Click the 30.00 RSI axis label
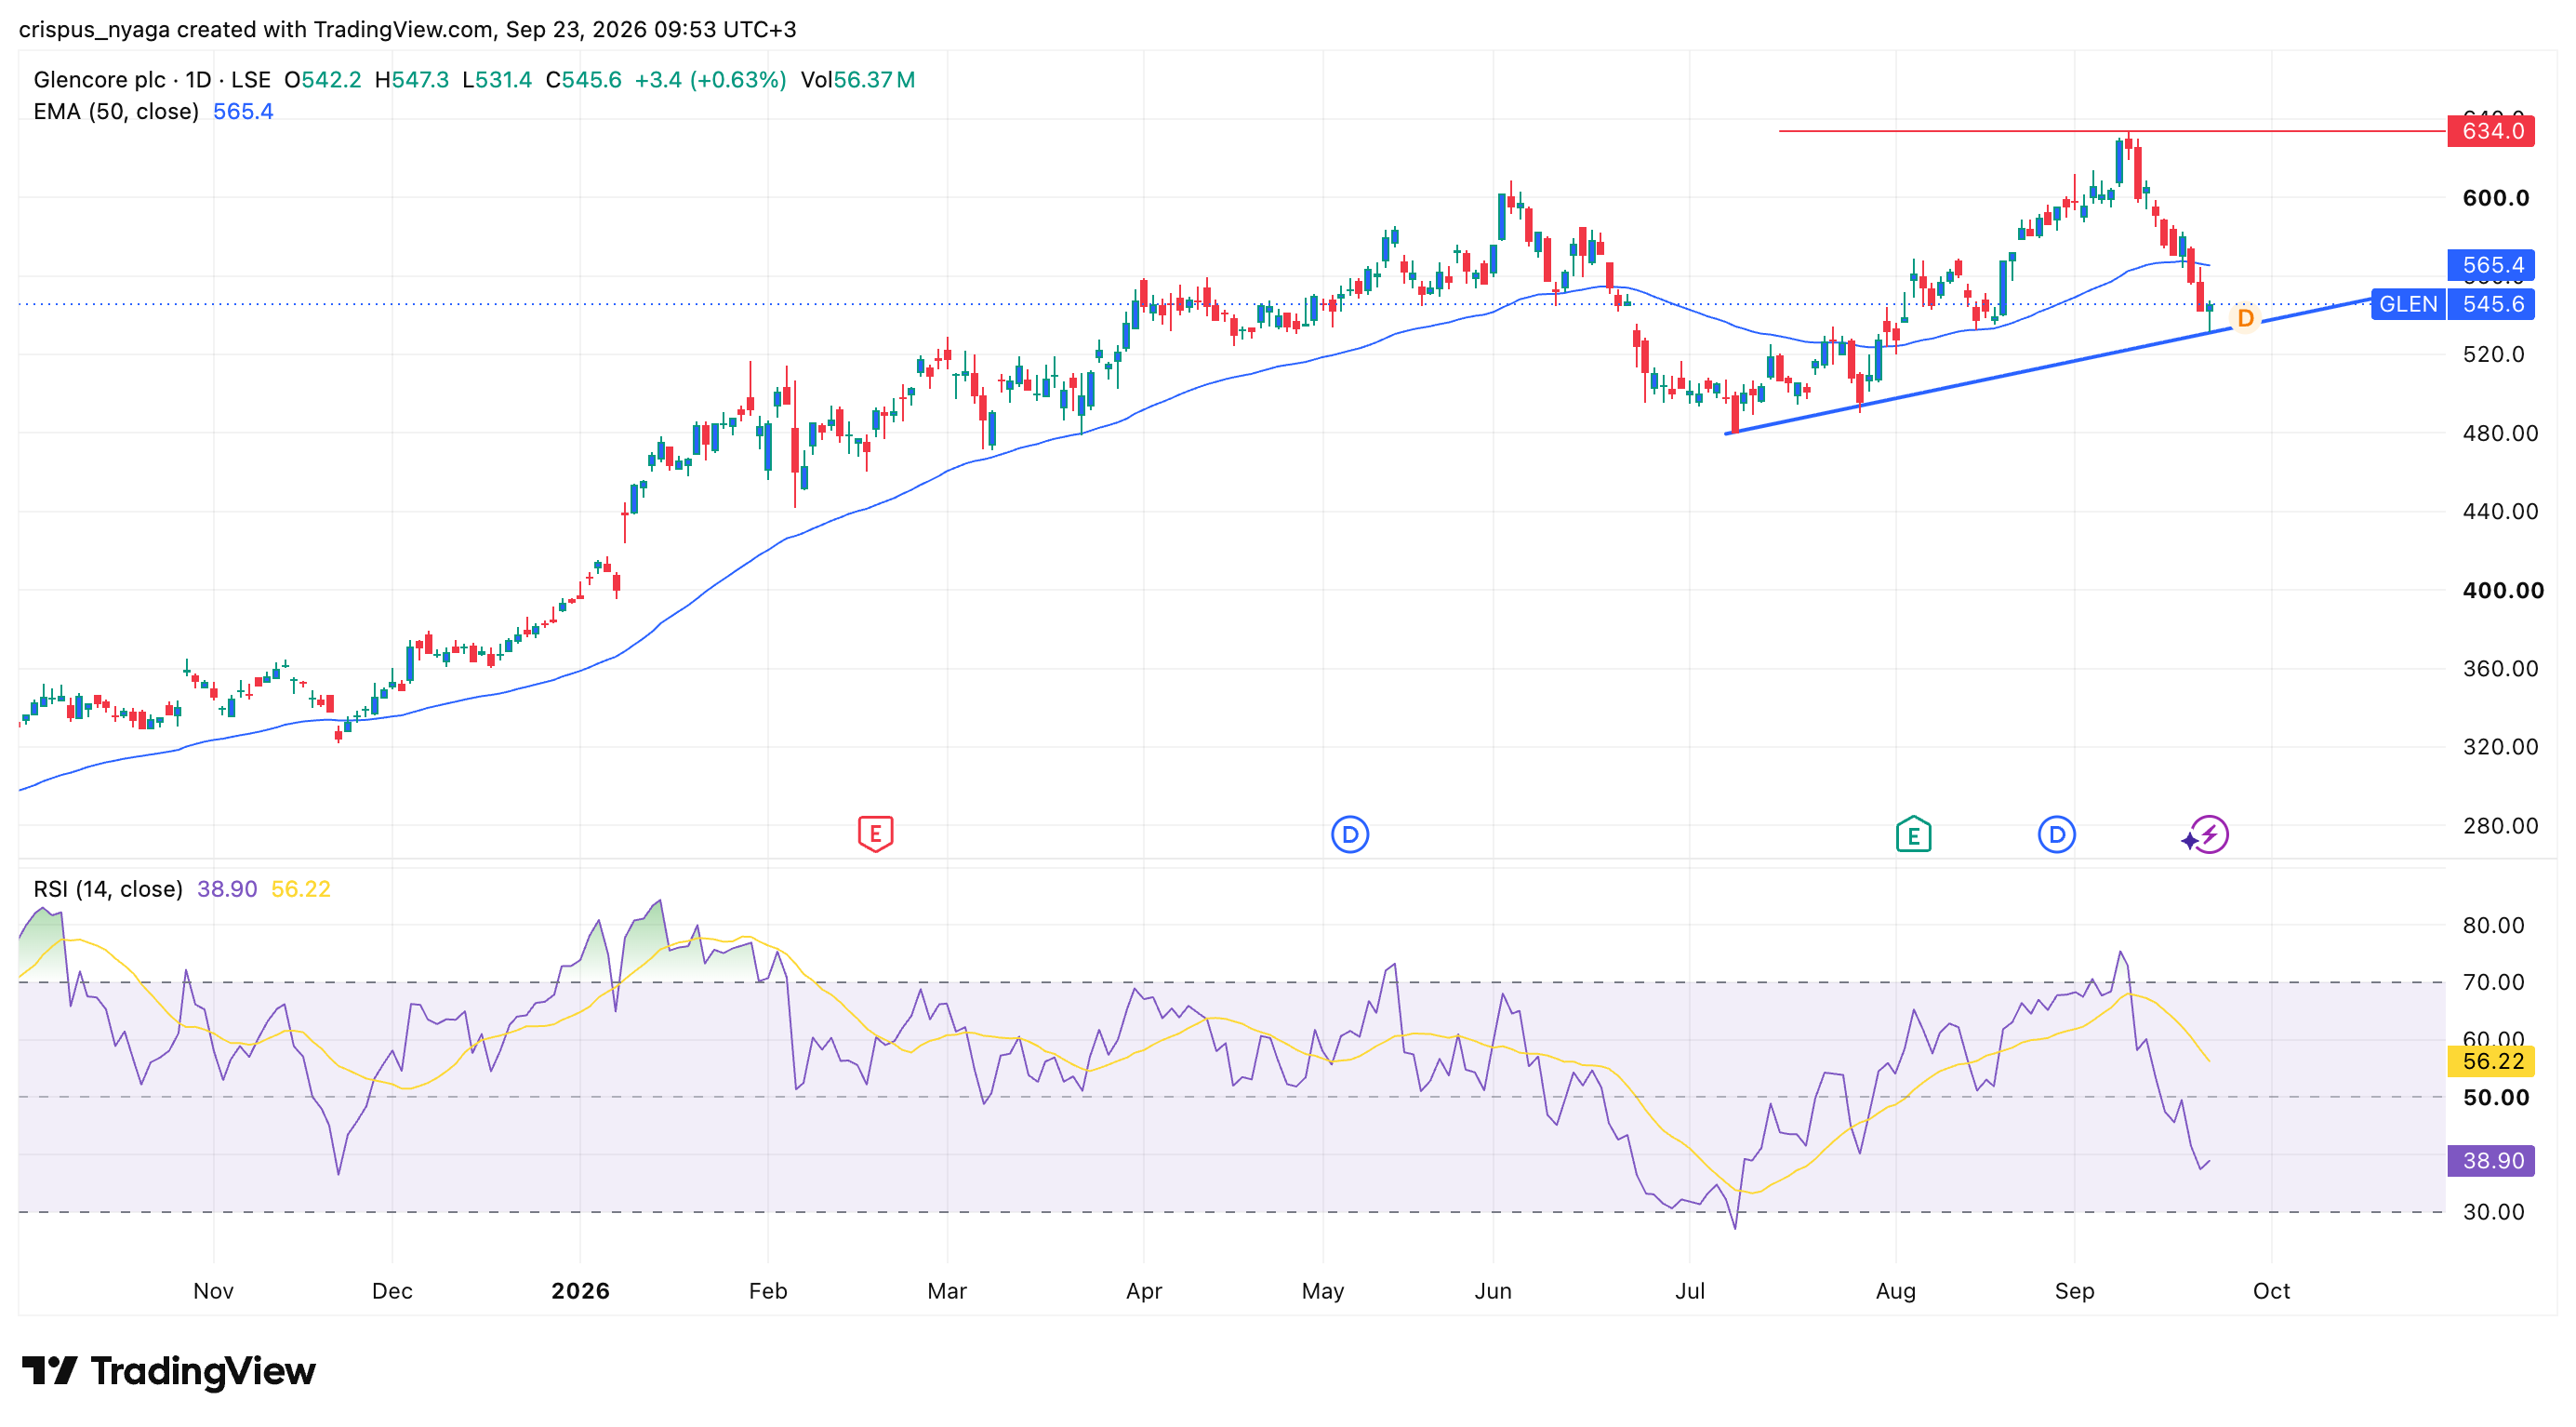The image size is (2576, 1427). (2494, 1212)
